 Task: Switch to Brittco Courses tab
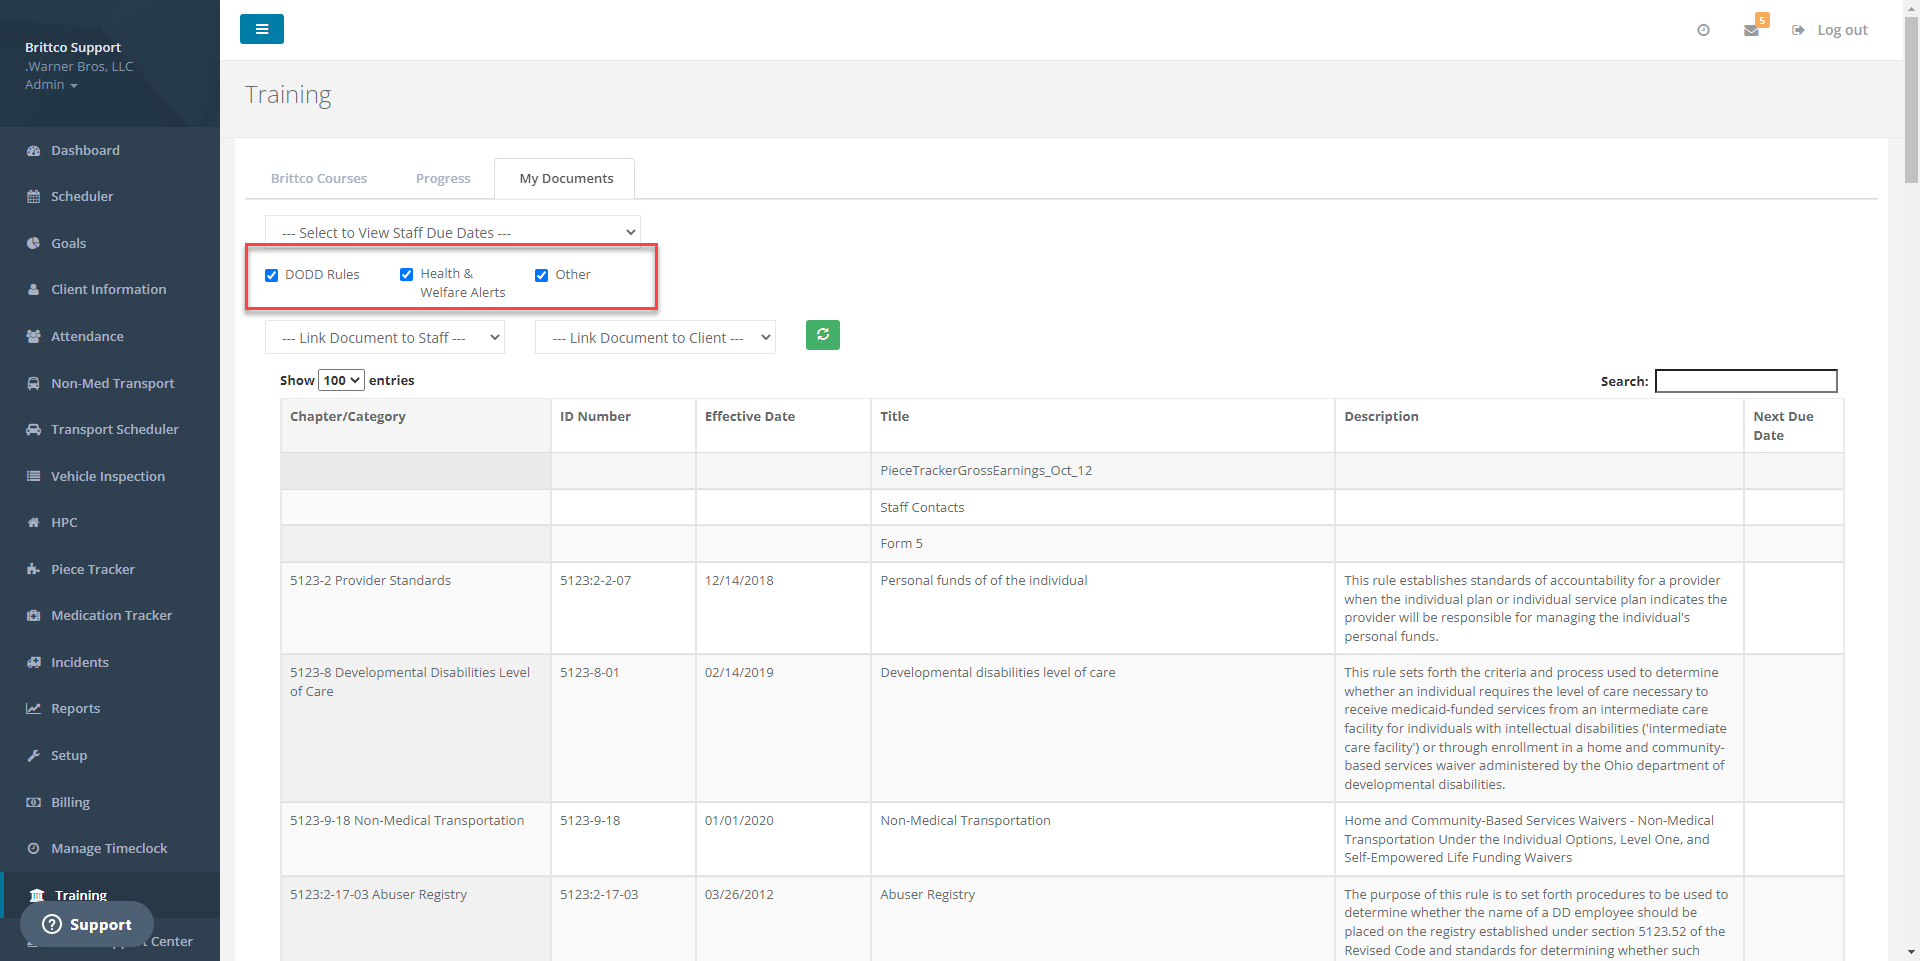[x=318, y=178]
